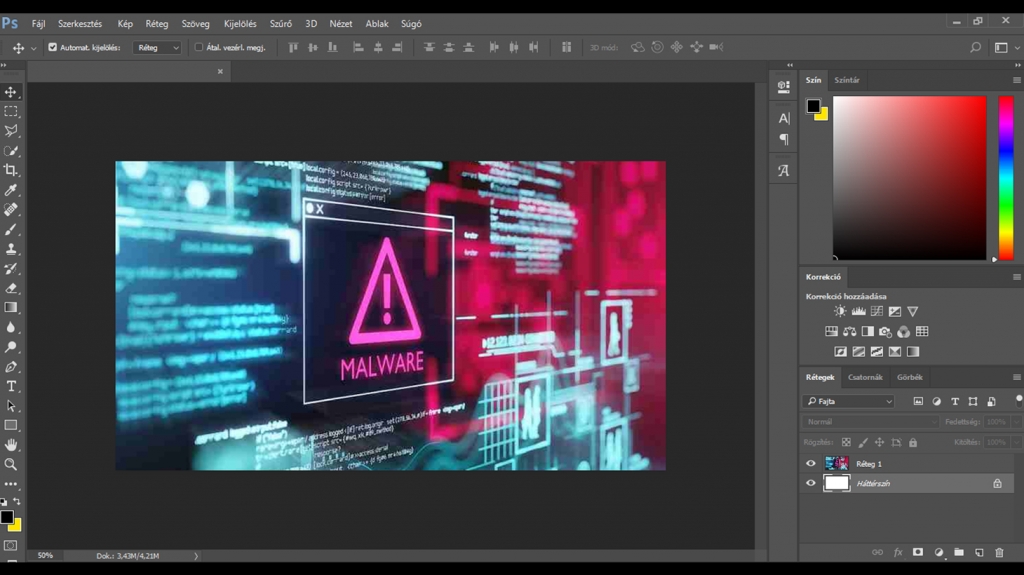Viewport: 1024px width, 575px height.
Task: Uncheck the Automat. kijelölés checkbox
Action: 53,47
